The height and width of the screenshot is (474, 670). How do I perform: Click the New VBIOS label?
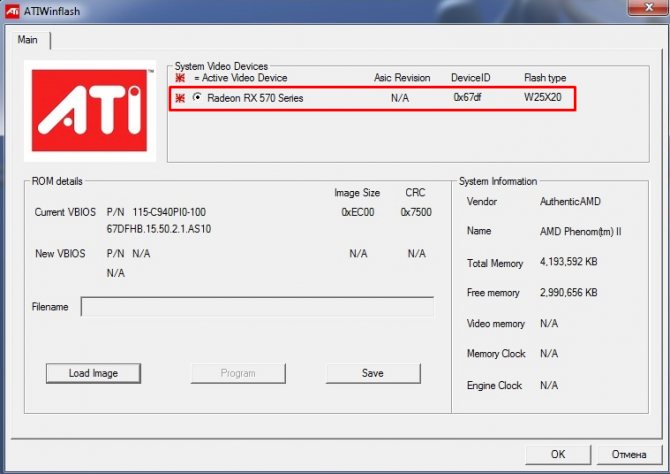point(60,253)
